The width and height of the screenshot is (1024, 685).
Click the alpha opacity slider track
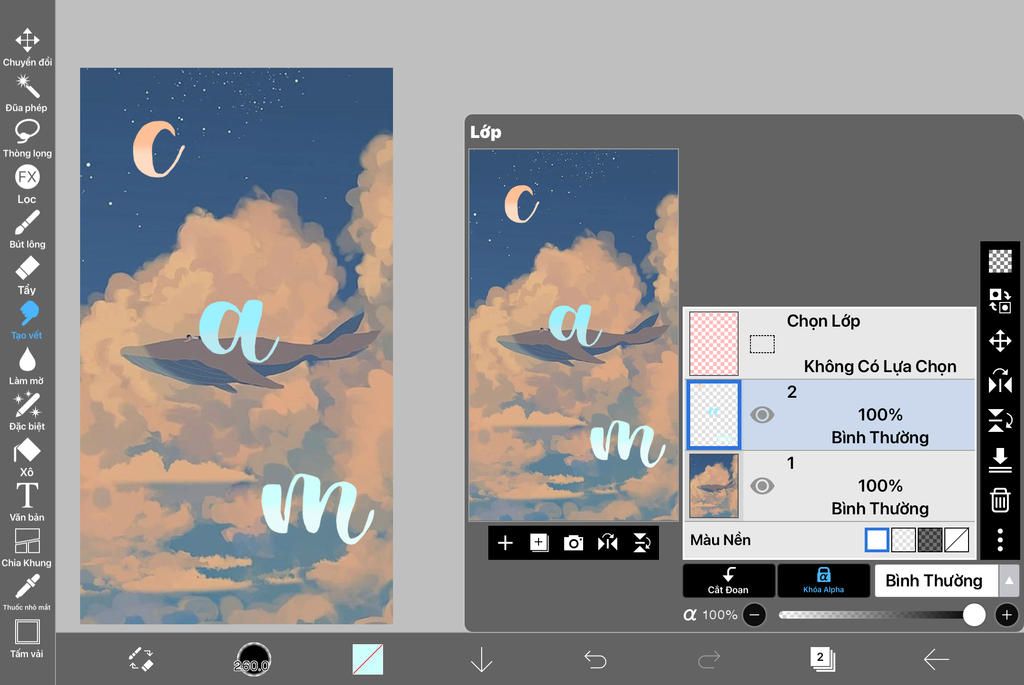tap(874, 614)
